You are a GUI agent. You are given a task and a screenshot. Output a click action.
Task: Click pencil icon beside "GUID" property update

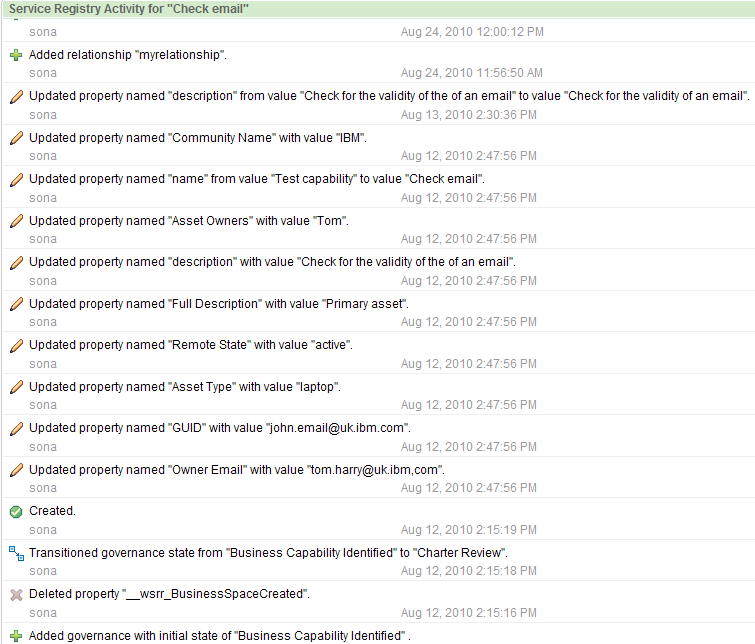coord(15,428)
